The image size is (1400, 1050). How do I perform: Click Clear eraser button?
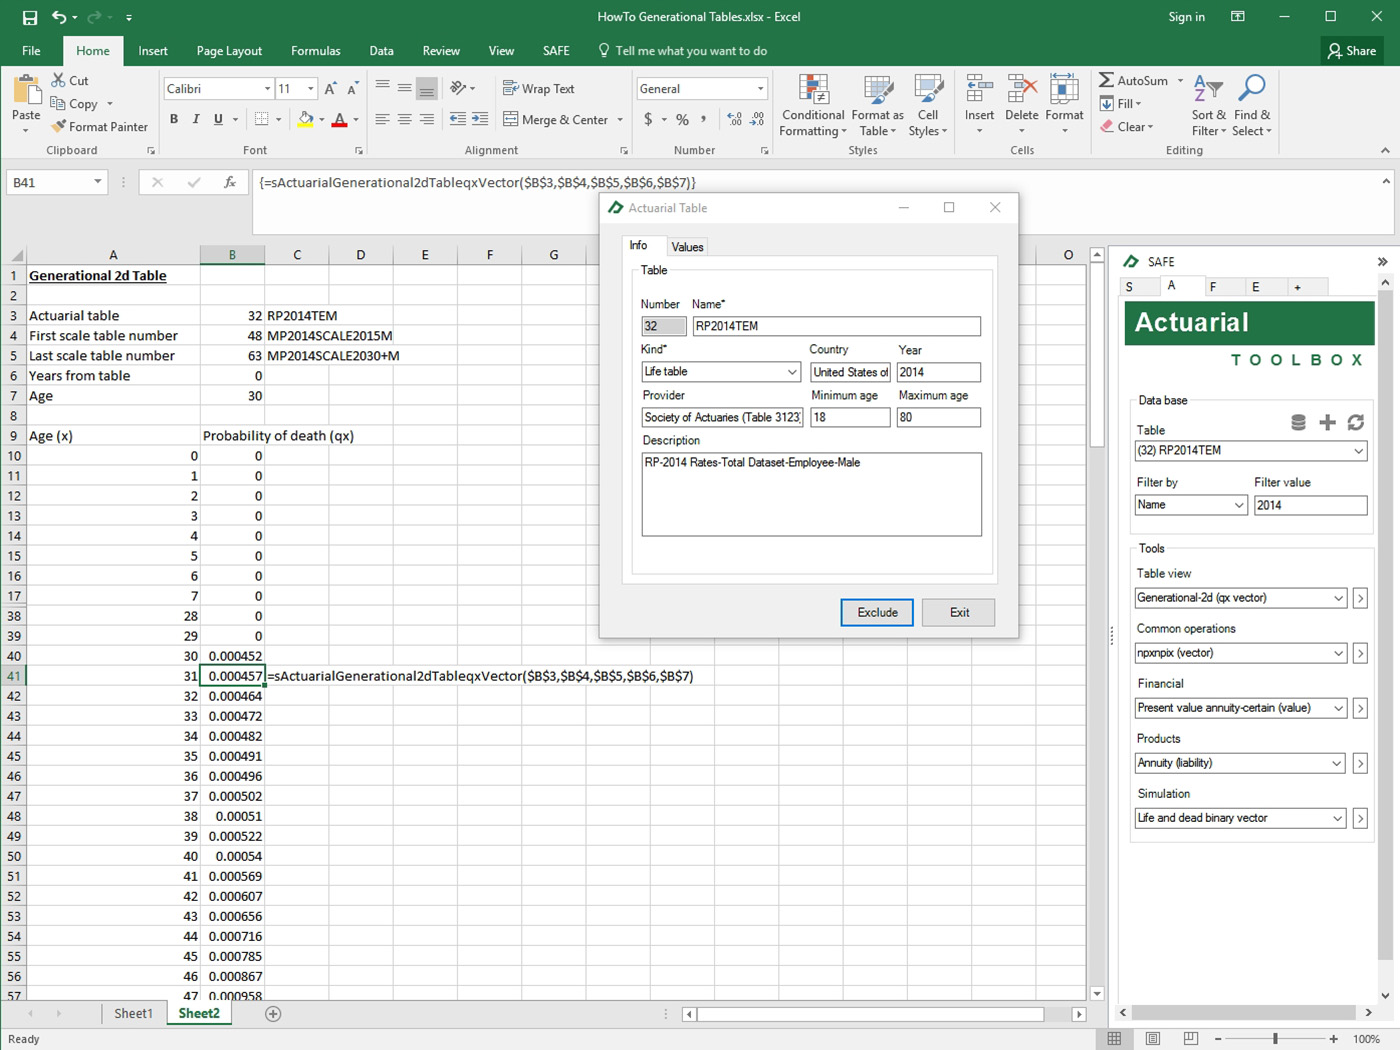tap(1127, 127)
